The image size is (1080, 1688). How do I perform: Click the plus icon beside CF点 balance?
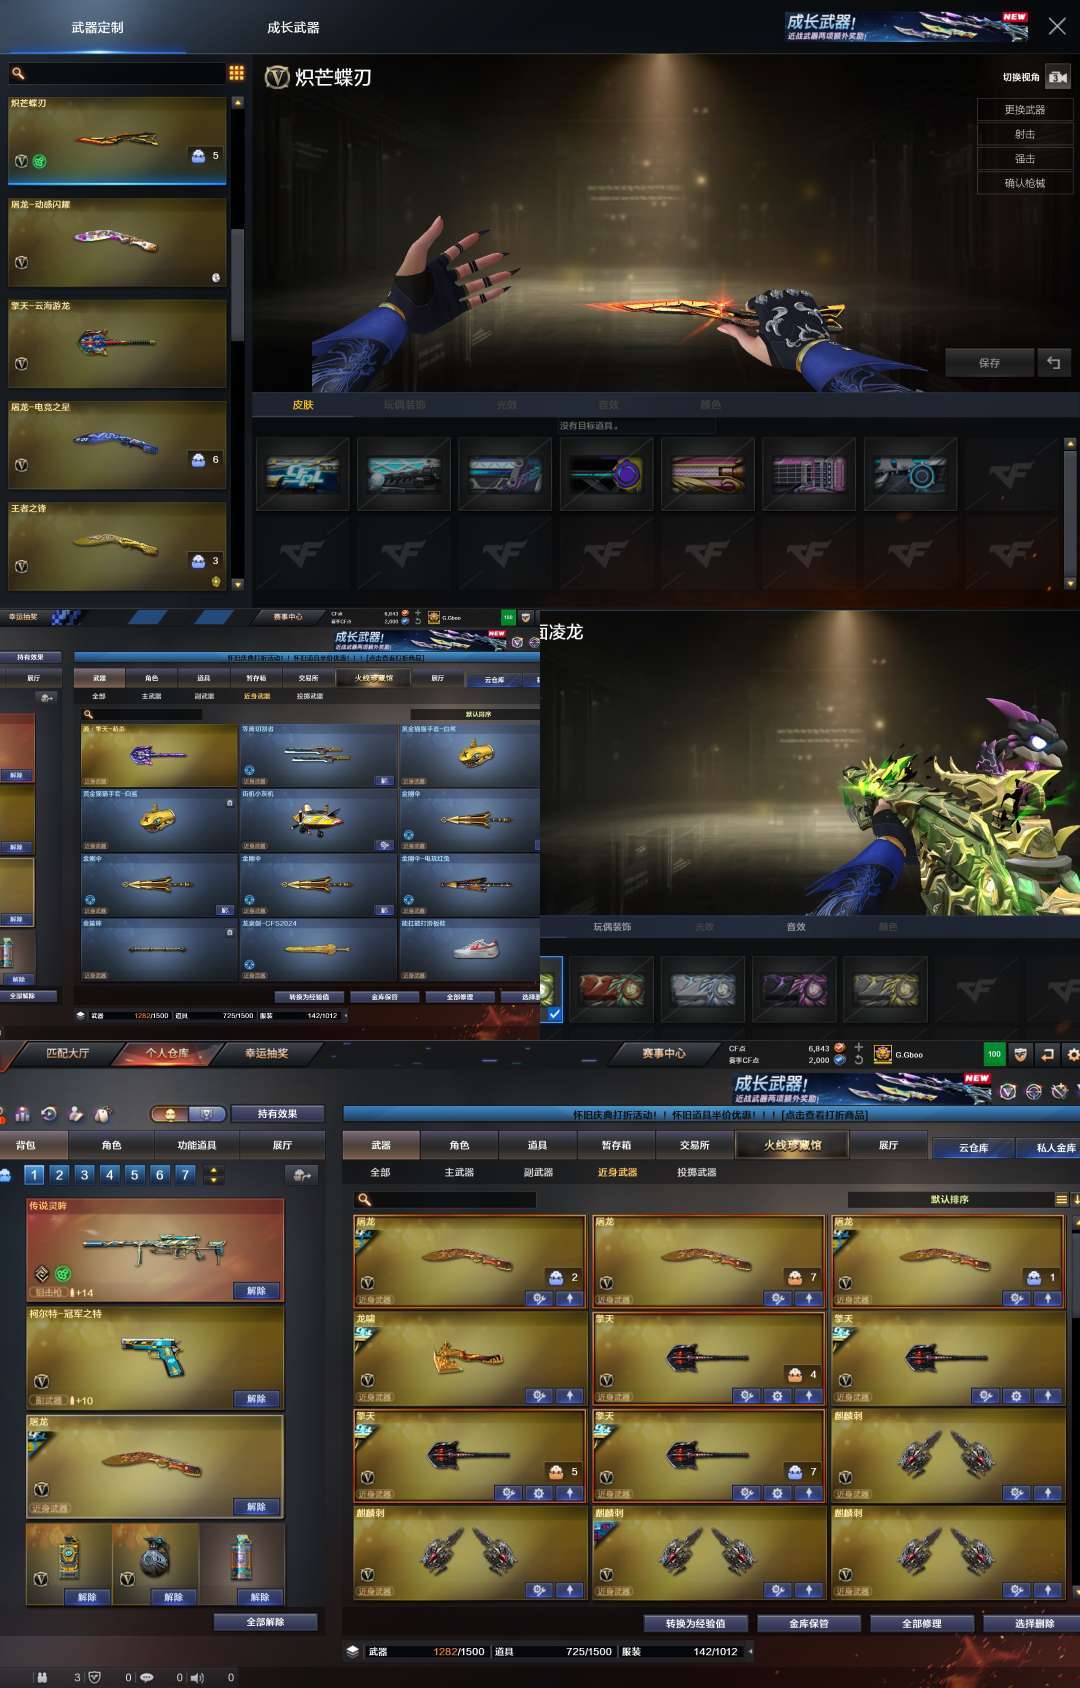click(x=858, y=1047)
